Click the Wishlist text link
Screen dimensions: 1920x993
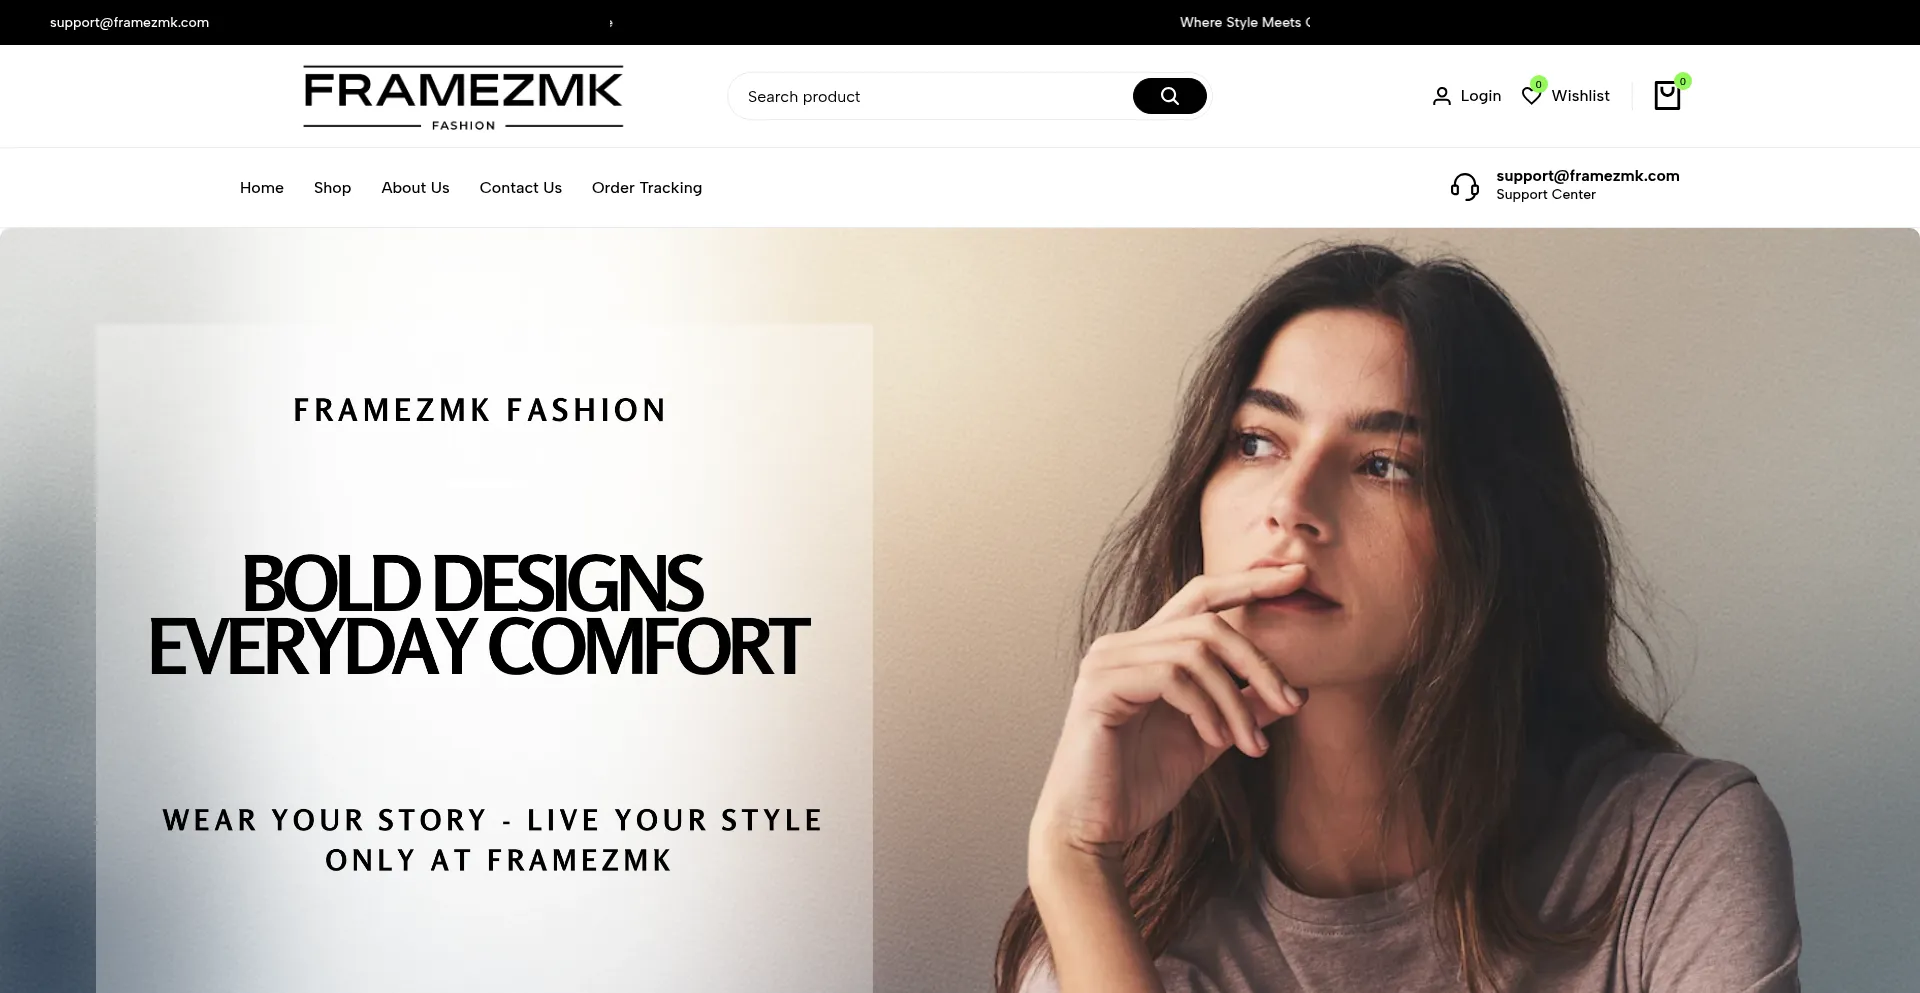coord(1580,96)
